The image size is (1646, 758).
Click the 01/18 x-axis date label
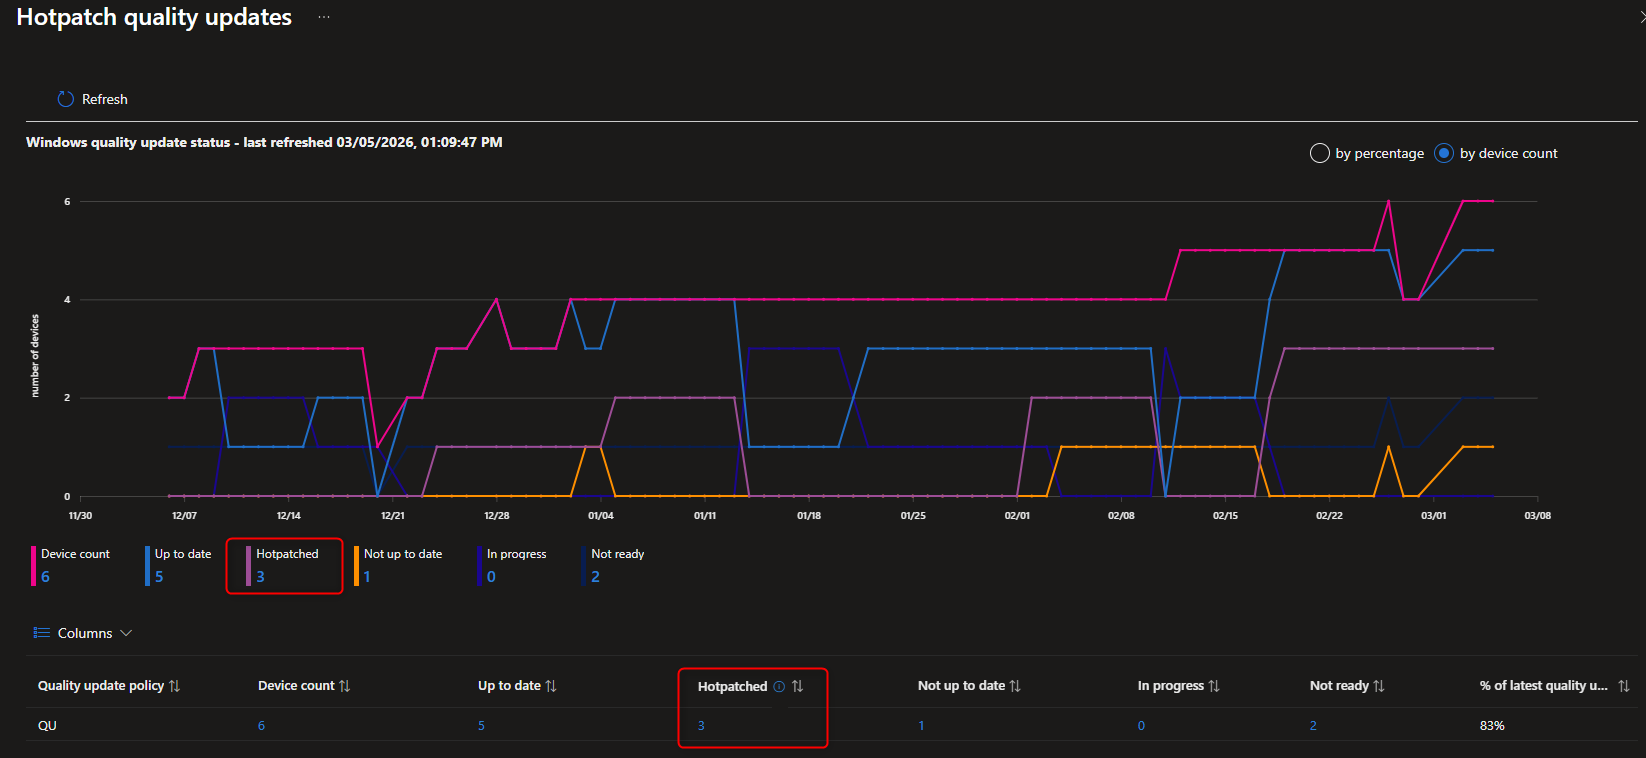click(x=809, y=516)
